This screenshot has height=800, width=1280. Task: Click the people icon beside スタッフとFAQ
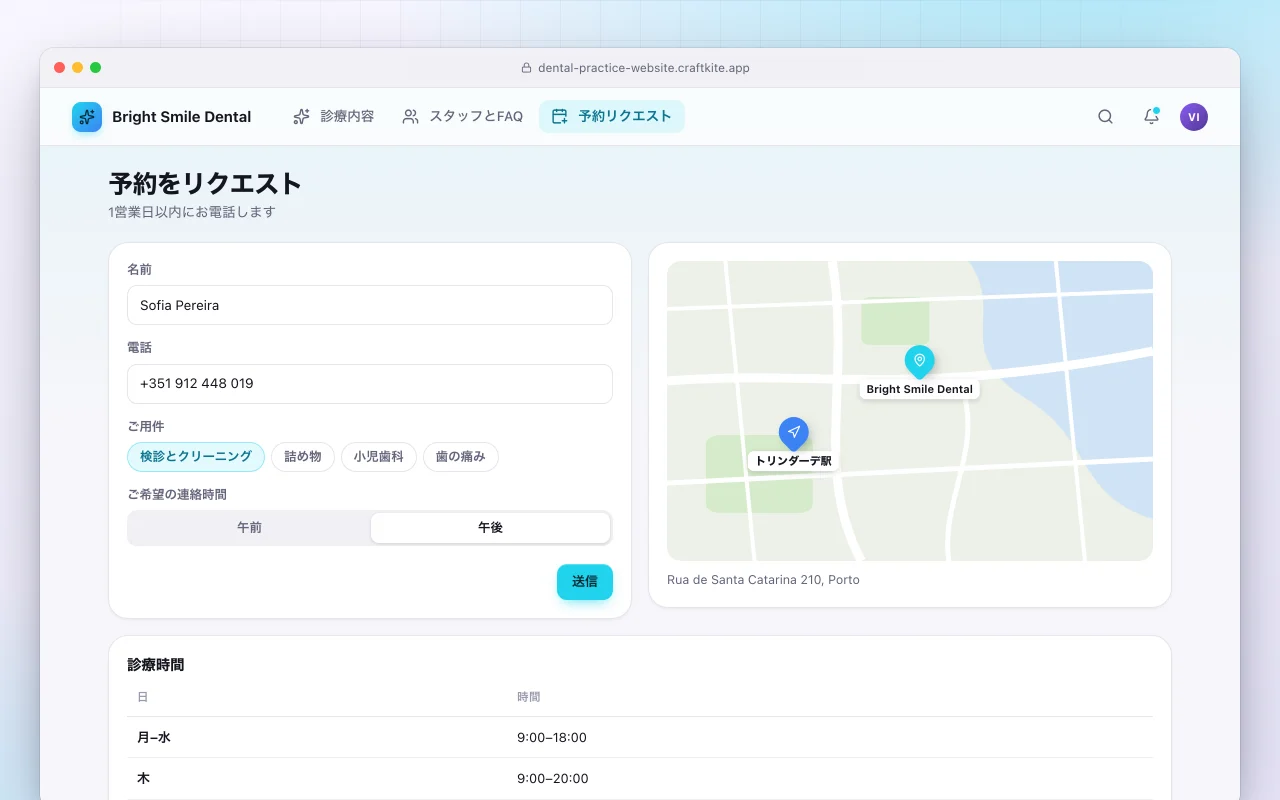coord(410,117)
